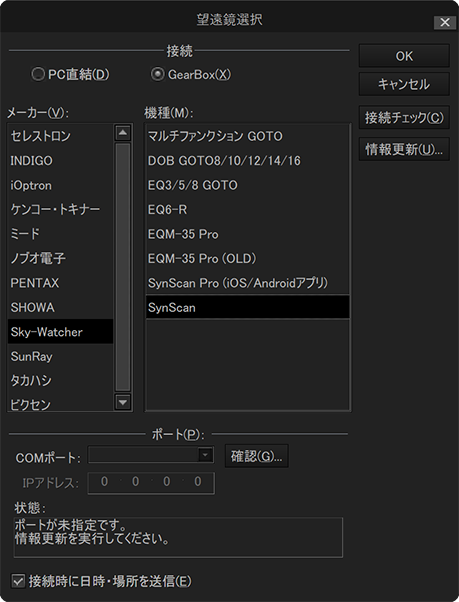
Task: Open the COMポート dropdown
Action: [151, 455]
